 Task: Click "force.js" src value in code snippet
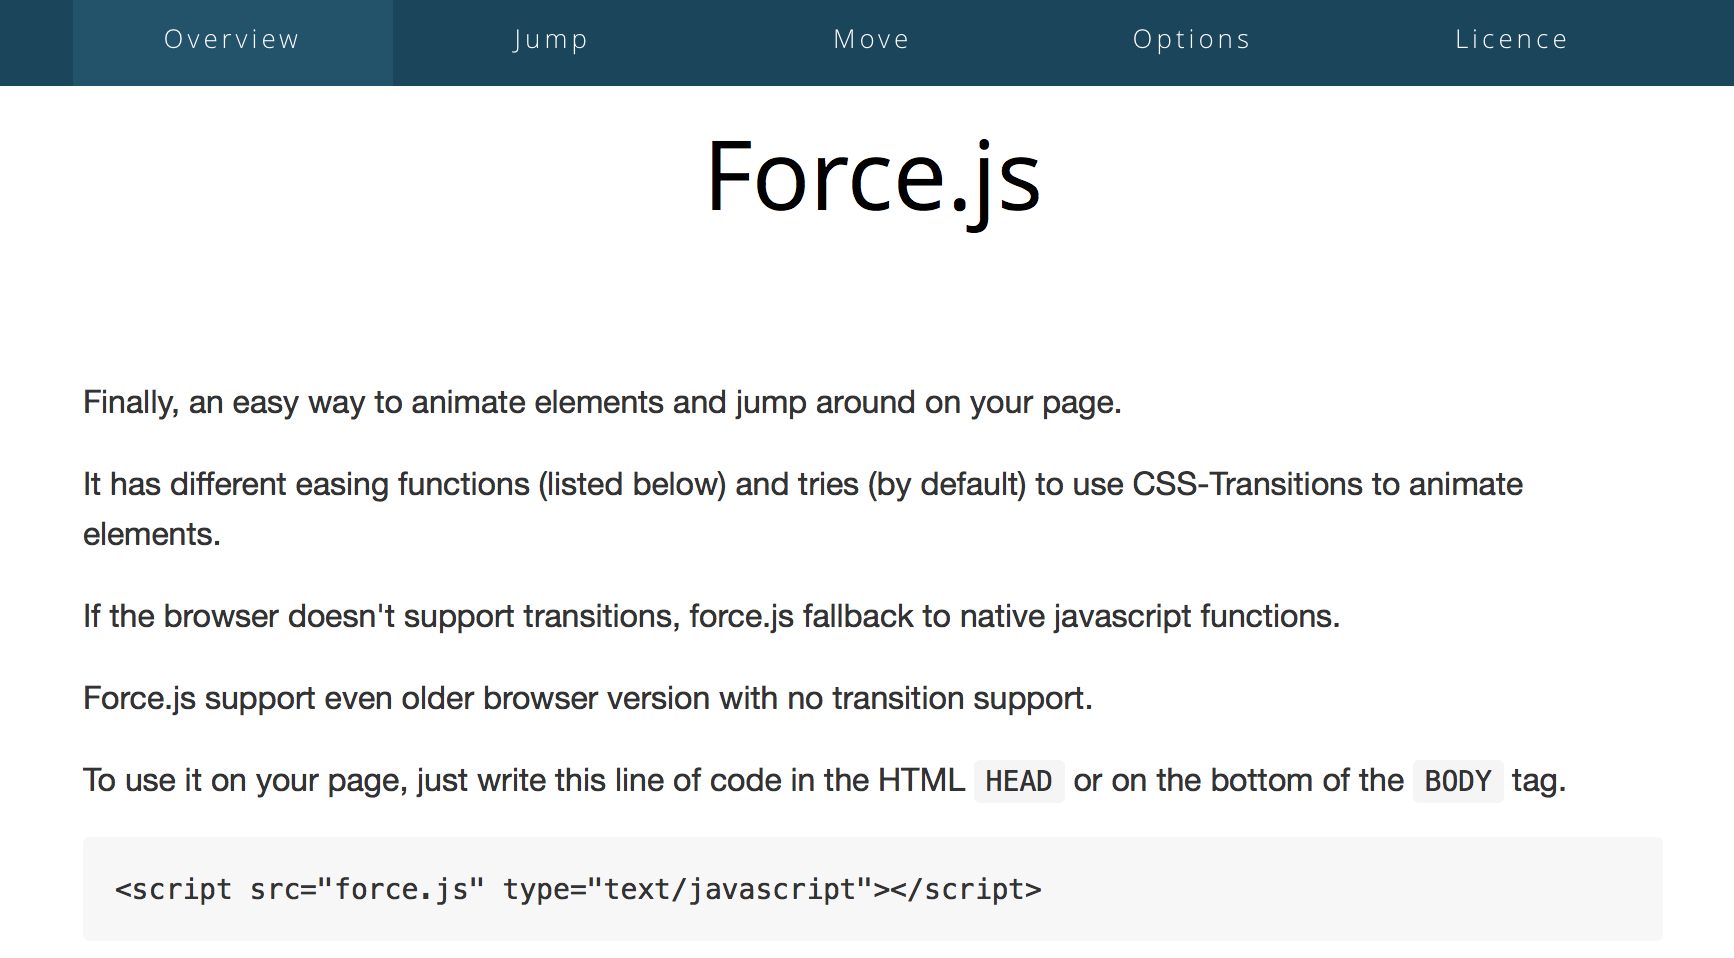click(401, 889)
